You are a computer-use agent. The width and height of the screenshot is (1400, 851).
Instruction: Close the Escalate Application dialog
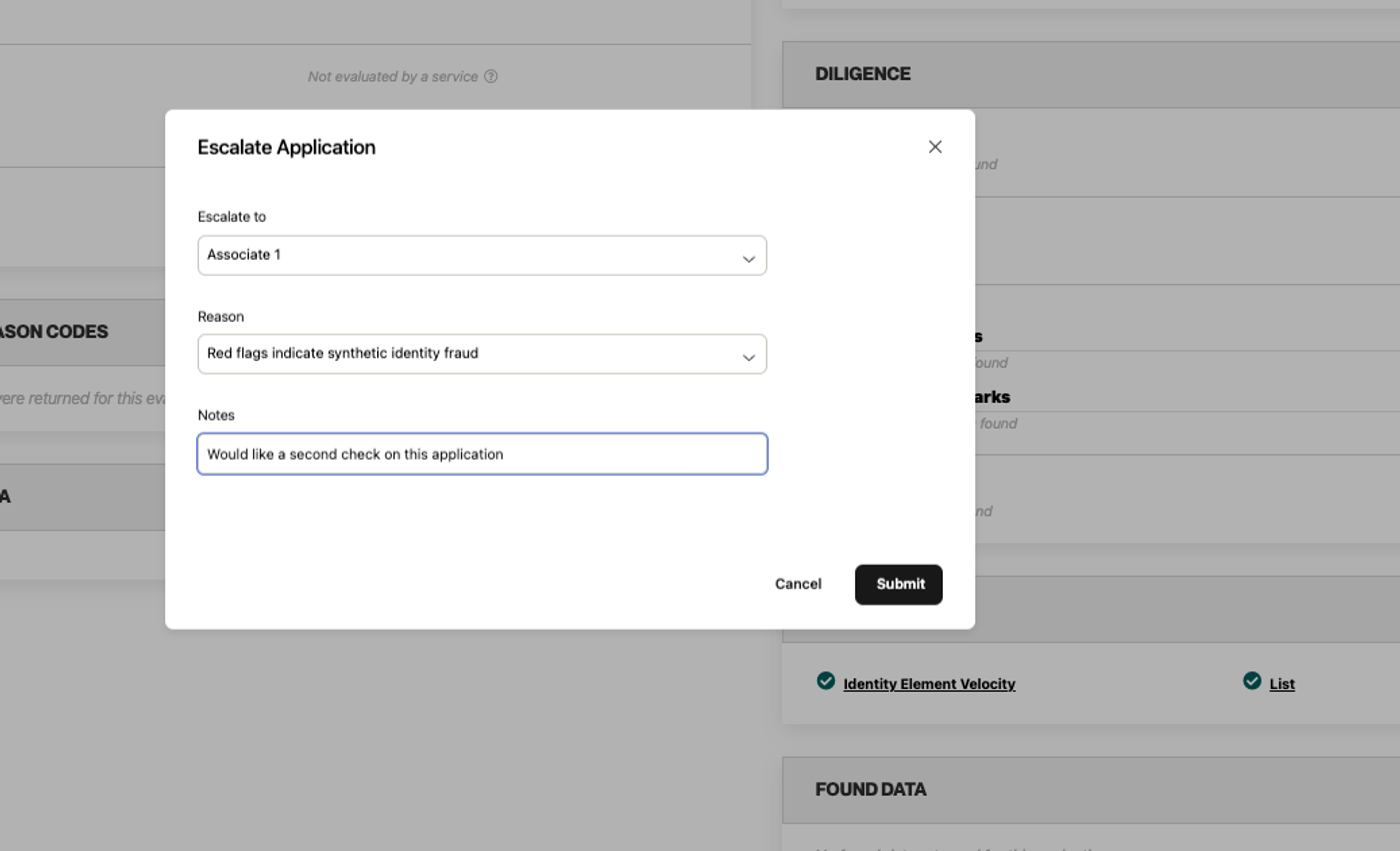coord(935,147)
